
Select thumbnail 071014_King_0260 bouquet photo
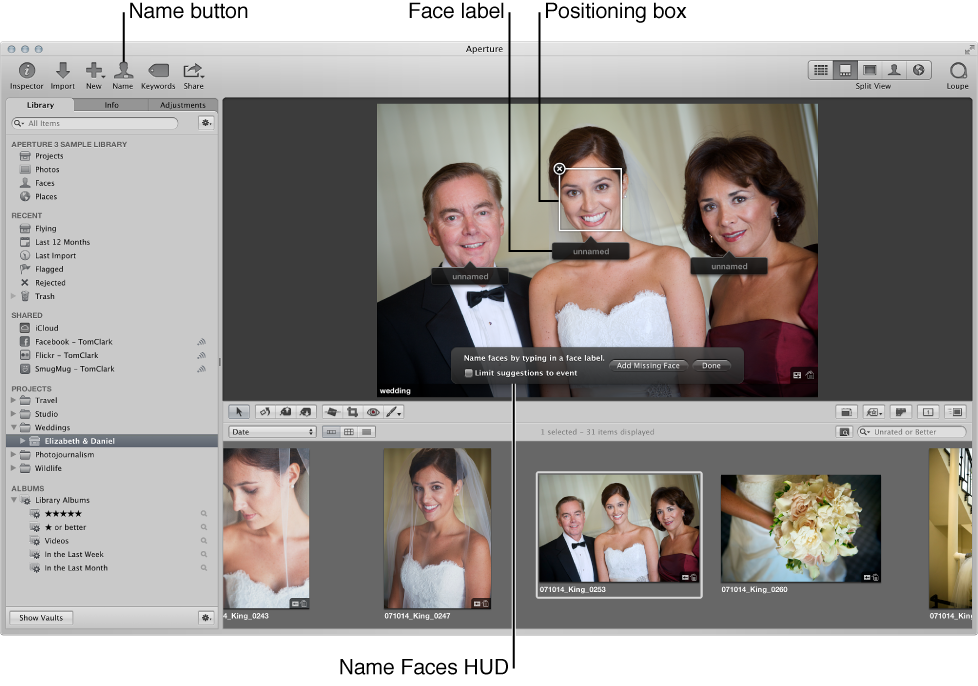(800, 528)
